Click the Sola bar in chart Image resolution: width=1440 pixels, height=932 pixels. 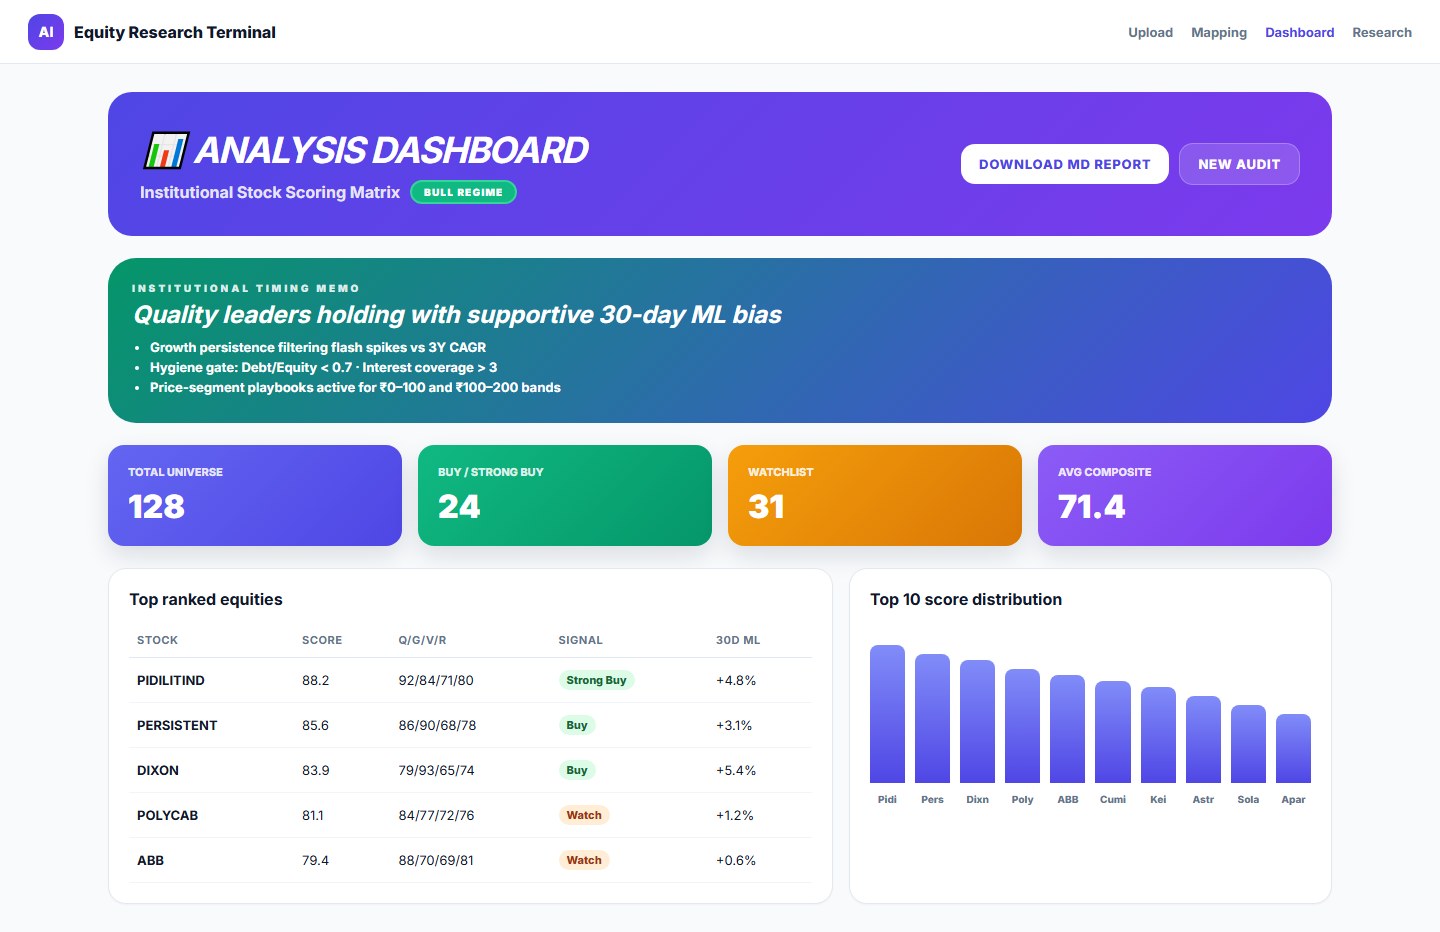coord(1248,744)
